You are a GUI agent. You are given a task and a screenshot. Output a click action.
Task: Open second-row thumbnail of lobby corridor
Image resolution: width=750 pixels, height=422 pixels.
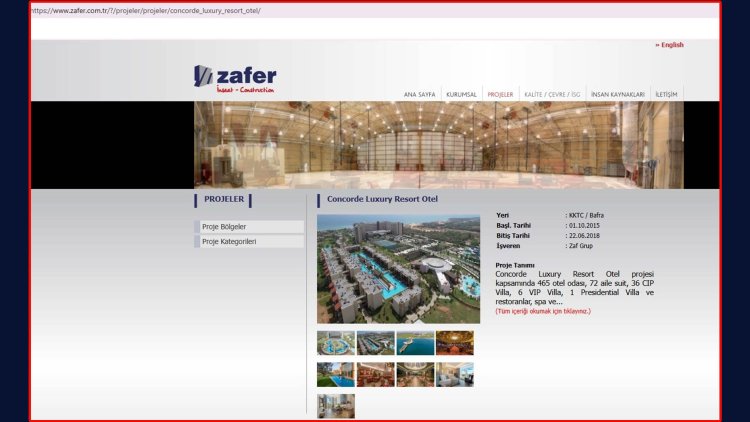[x=415, y=375]
